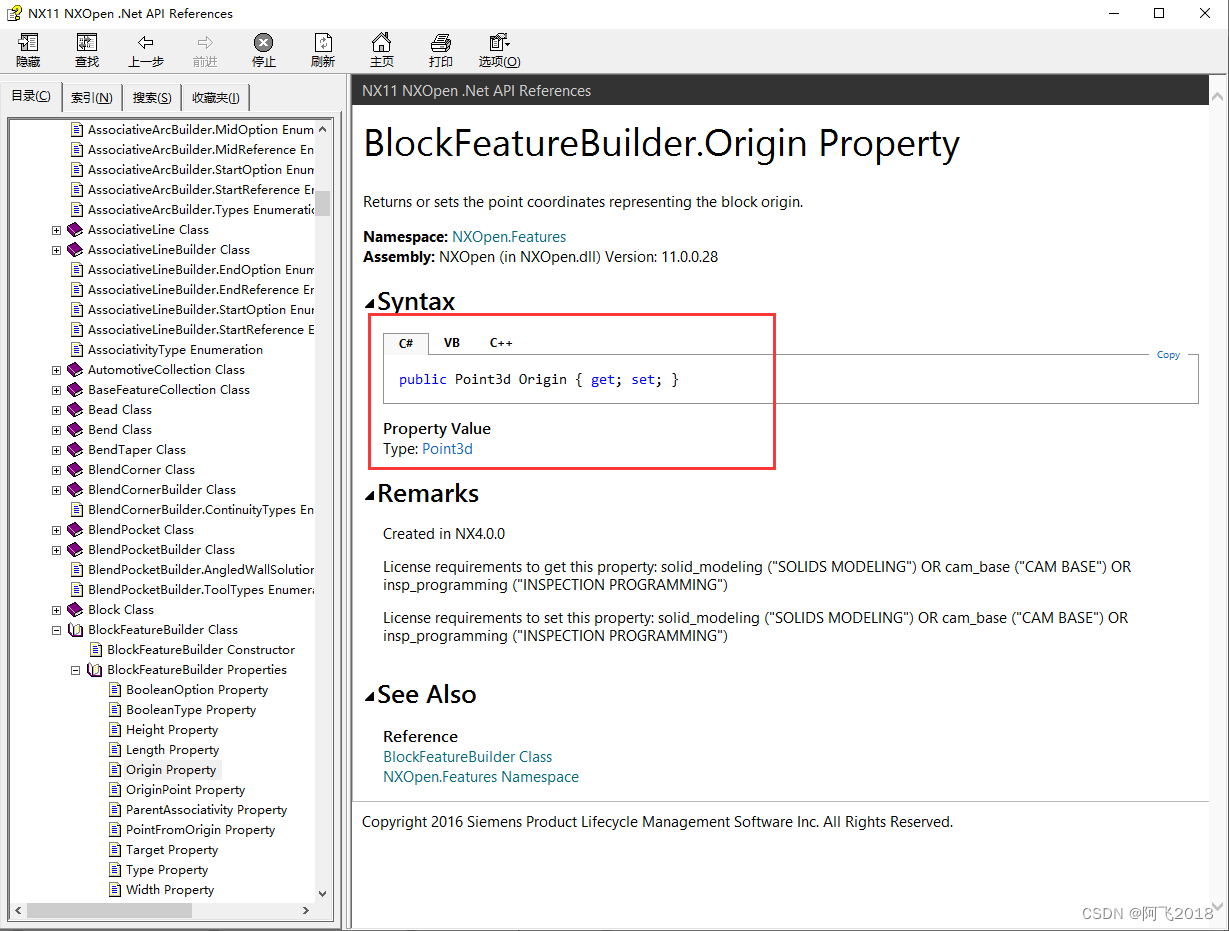Screen dimensions: 1229x931
Task: Collapse the Syntax section heading
Action: click(x=409, y=301)
